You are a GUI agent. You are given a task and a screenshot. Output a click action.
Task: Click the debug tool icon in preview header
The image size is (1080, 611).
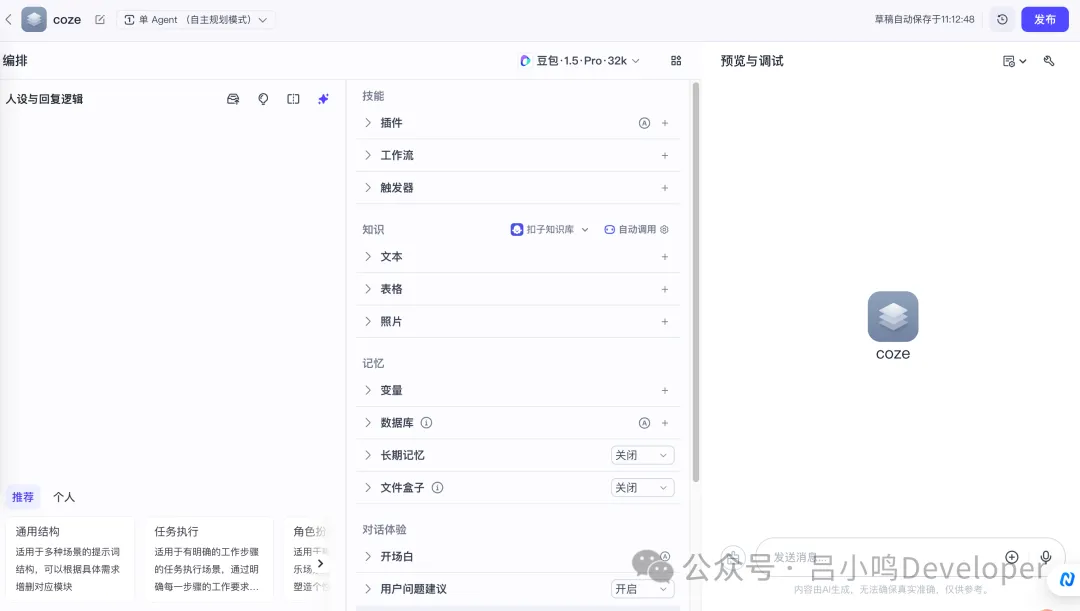[1049, 61]
